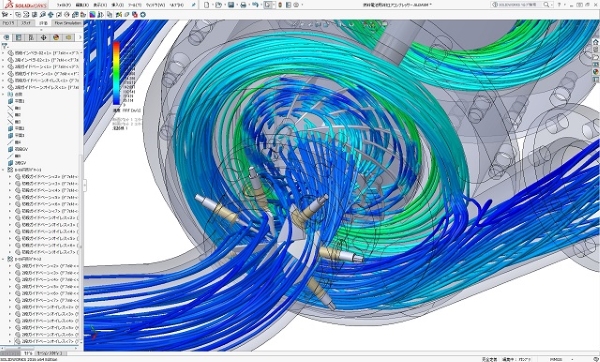Click the Home icon in right task pane
Screen dimensions: 600x362
596,42
